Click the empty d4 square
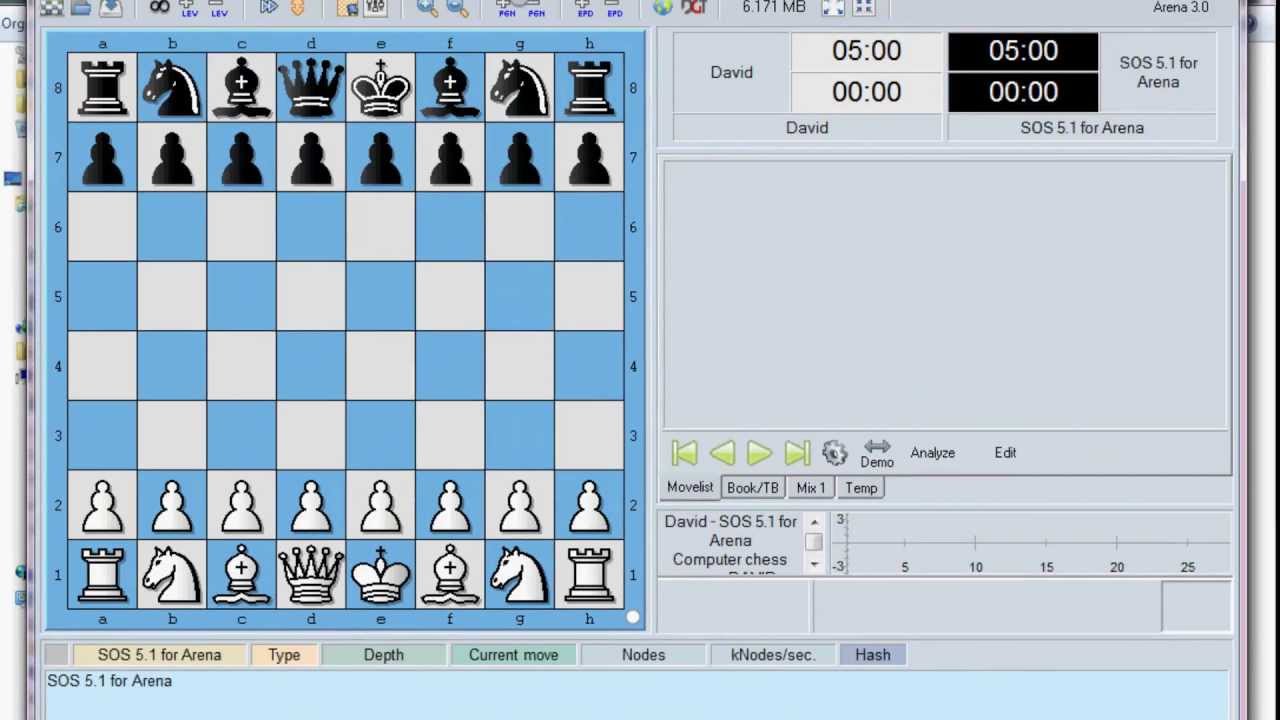The image size is (1280, 720). 311,366
